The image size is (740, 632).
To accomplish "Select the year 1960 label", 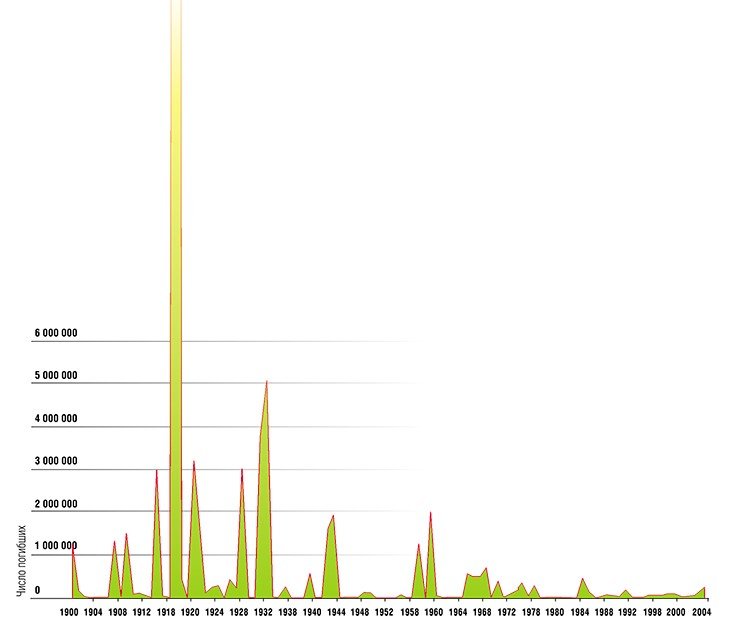I will coord(433,613).
